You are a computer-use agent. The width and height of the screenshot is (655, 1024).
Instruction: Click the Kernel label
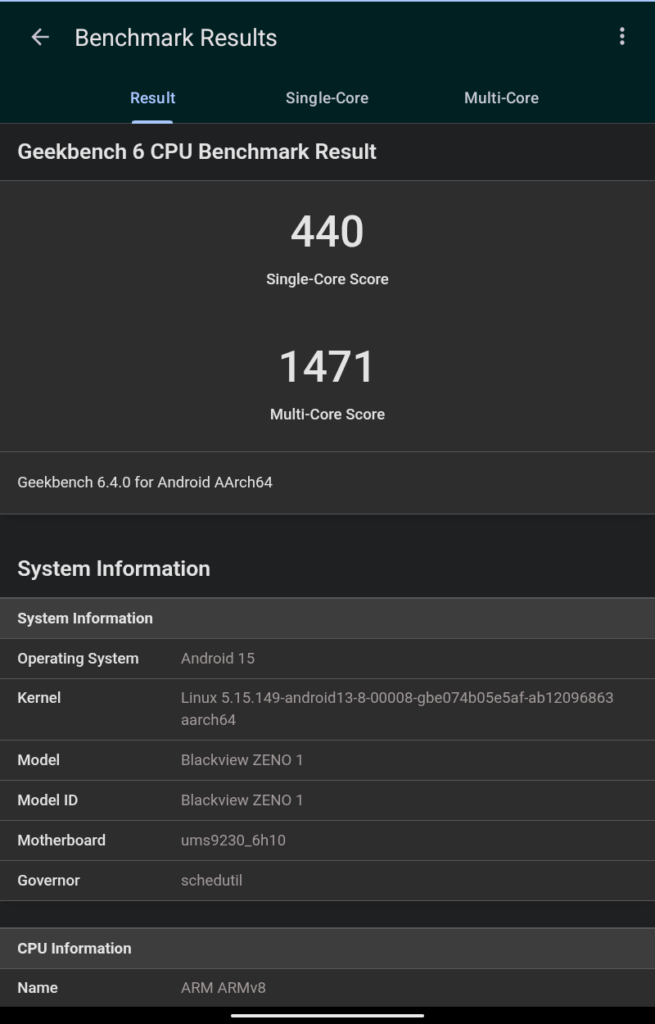pos(39,697)
